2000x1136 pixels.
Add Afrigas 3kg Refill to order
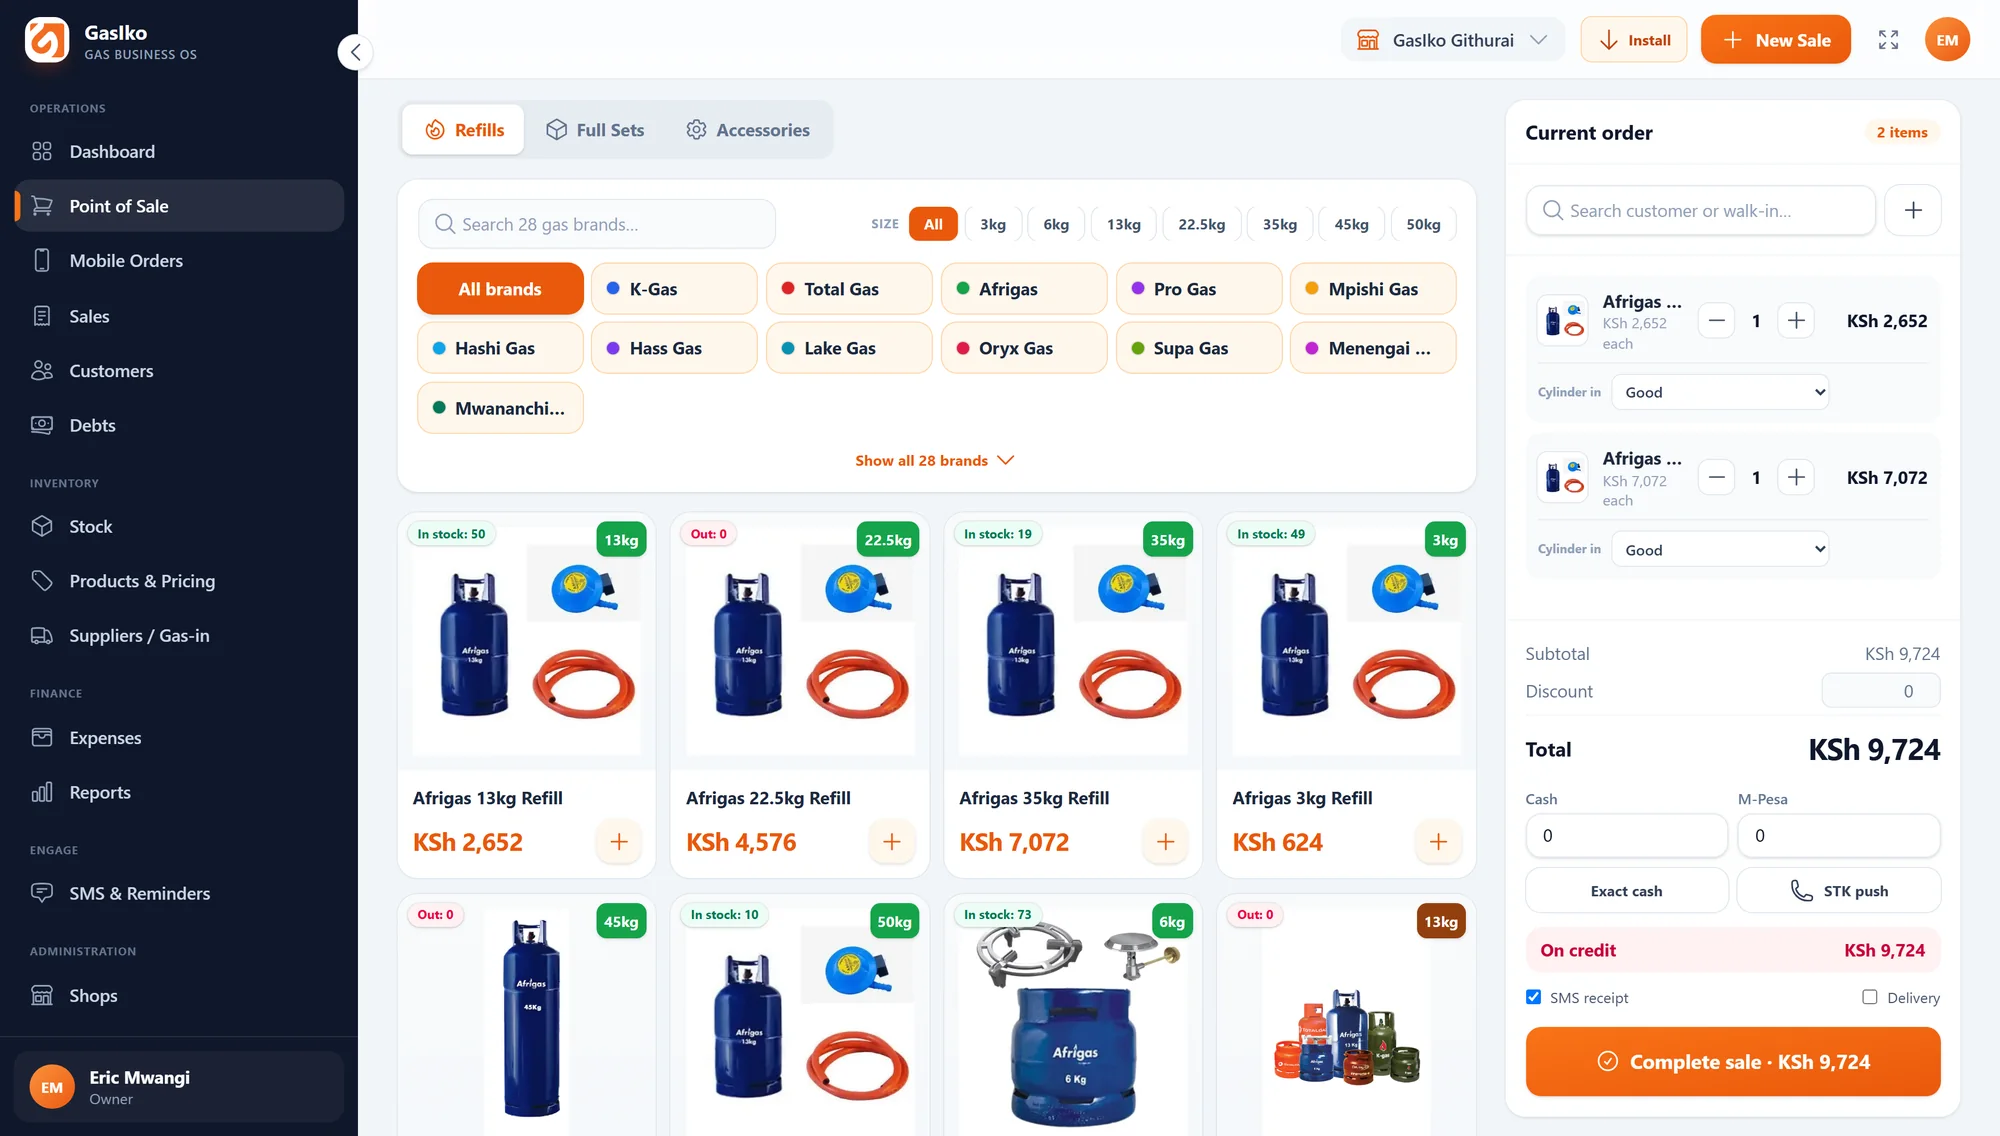1439,842
